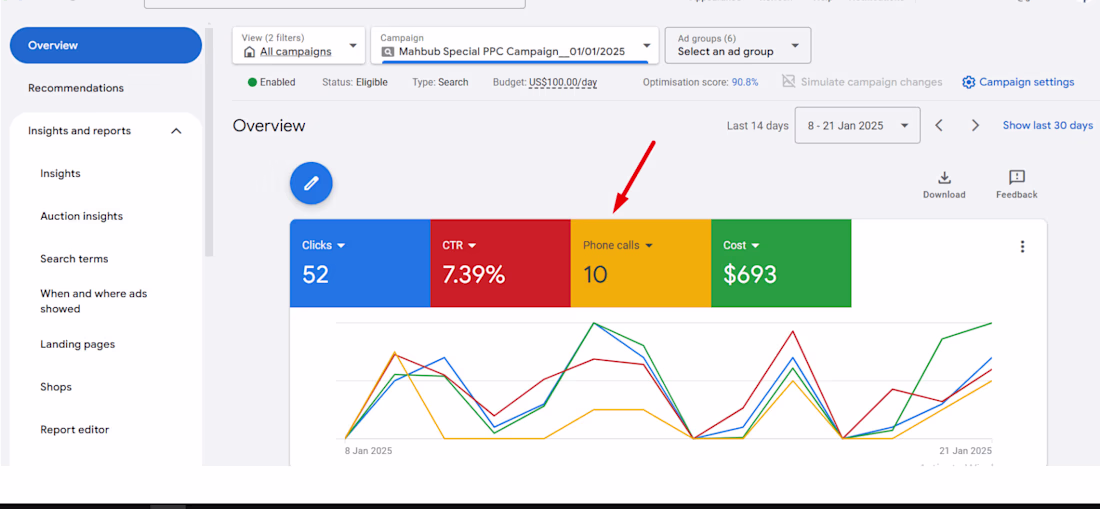Click the US$100.00/day budget

pyautogui.click(x=563, y=82)
